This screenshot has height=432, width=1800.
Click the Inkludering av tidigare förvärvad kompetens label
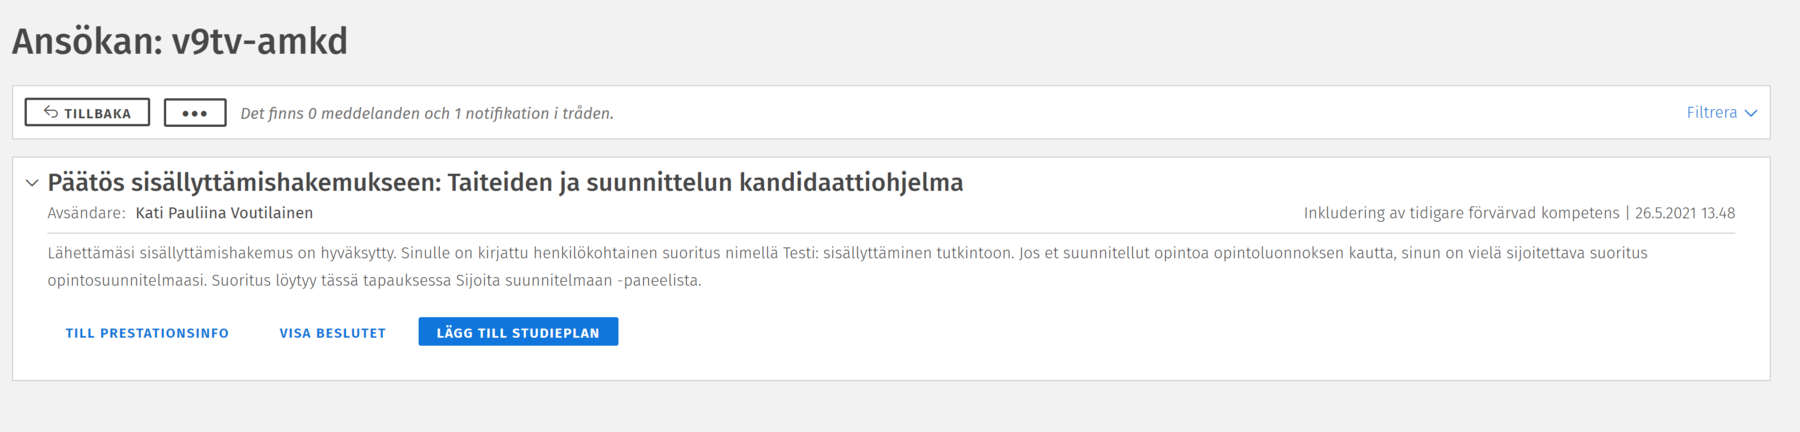pos(1461,213)
